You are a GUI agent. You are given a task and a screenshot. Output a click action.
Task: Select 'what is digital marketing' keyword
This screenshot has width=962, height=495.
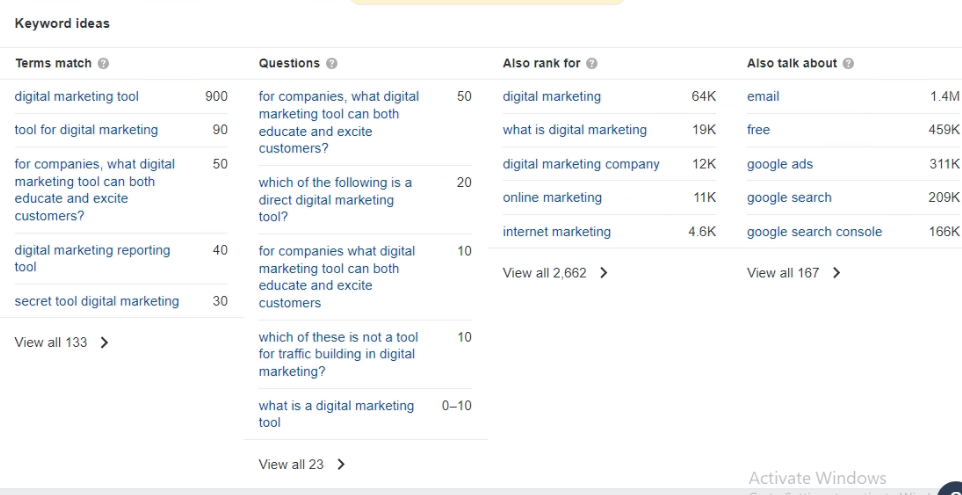coord(574,129)
